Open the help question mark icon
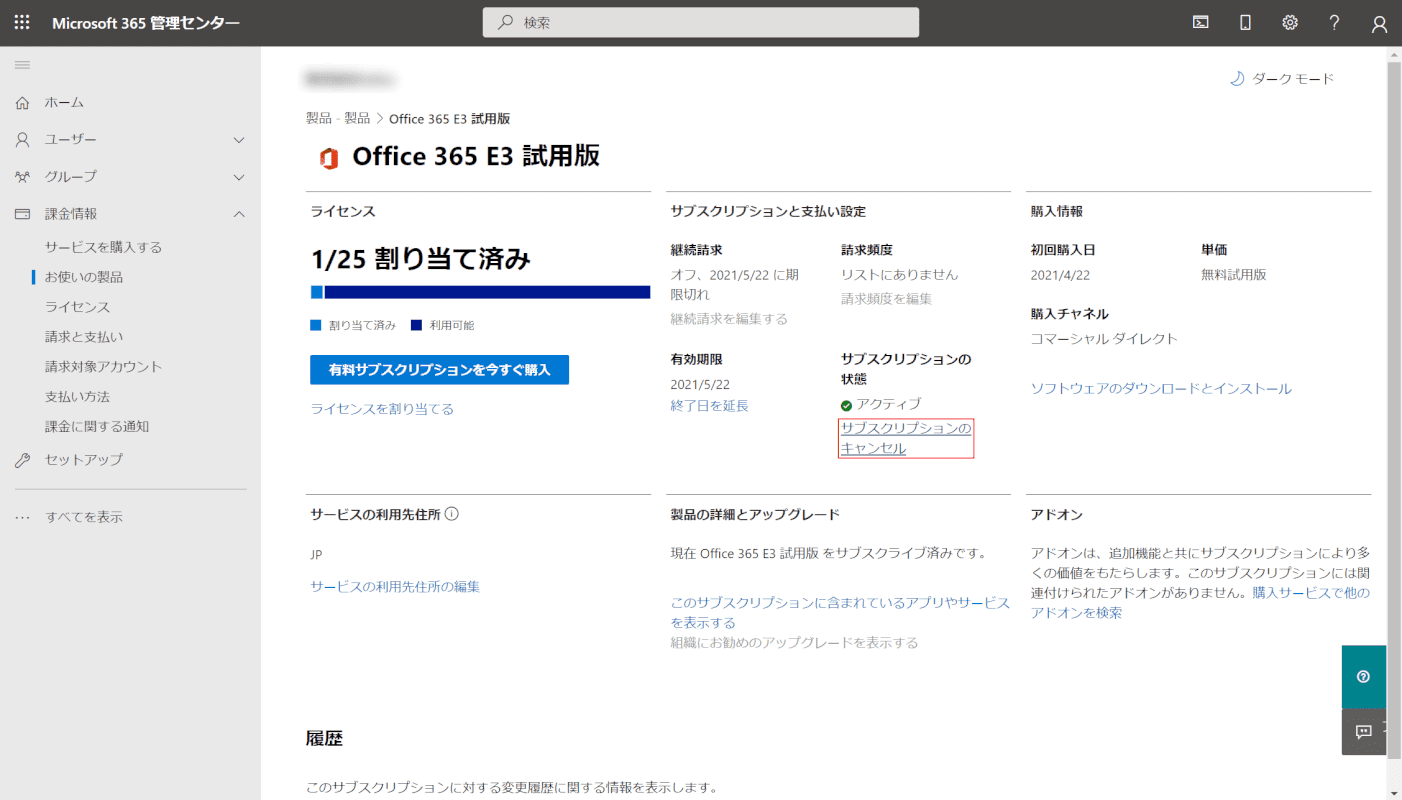1402x800 pixels. point(1335,23)
